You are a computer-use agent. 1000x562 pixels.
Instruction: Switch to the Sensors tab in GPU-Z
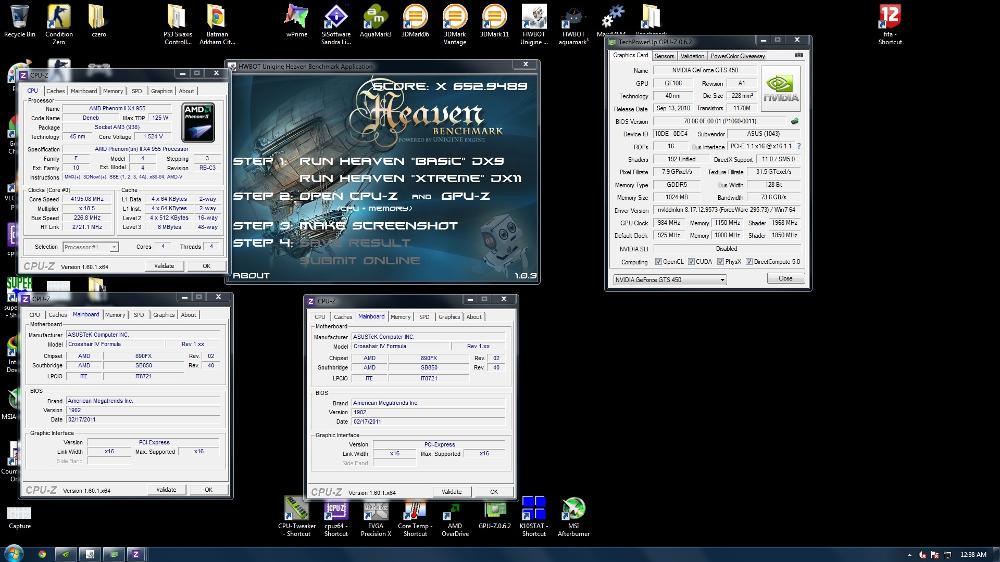(x=664, y=55)
